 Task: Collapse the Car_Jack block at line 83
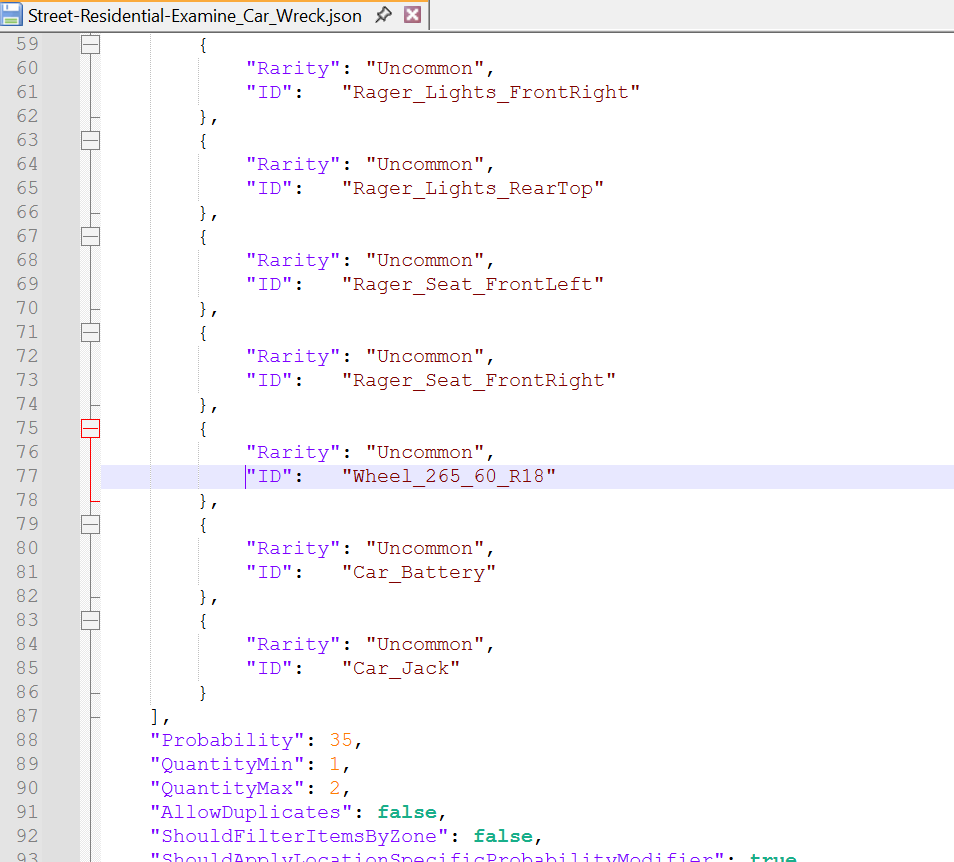pyautogui.click(x=91, y=620)
